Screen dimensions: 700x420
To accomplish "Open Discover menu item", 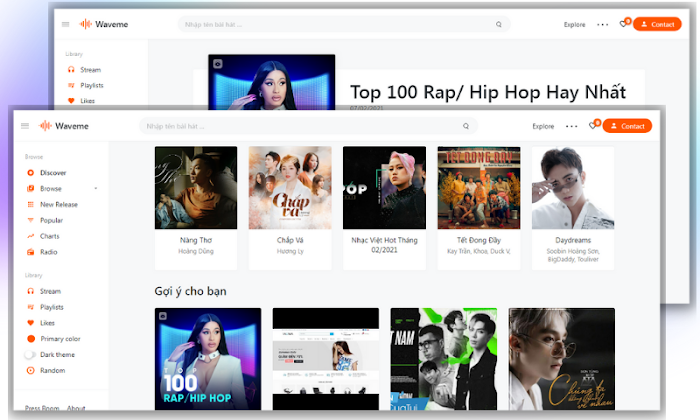I will (53, 173).
